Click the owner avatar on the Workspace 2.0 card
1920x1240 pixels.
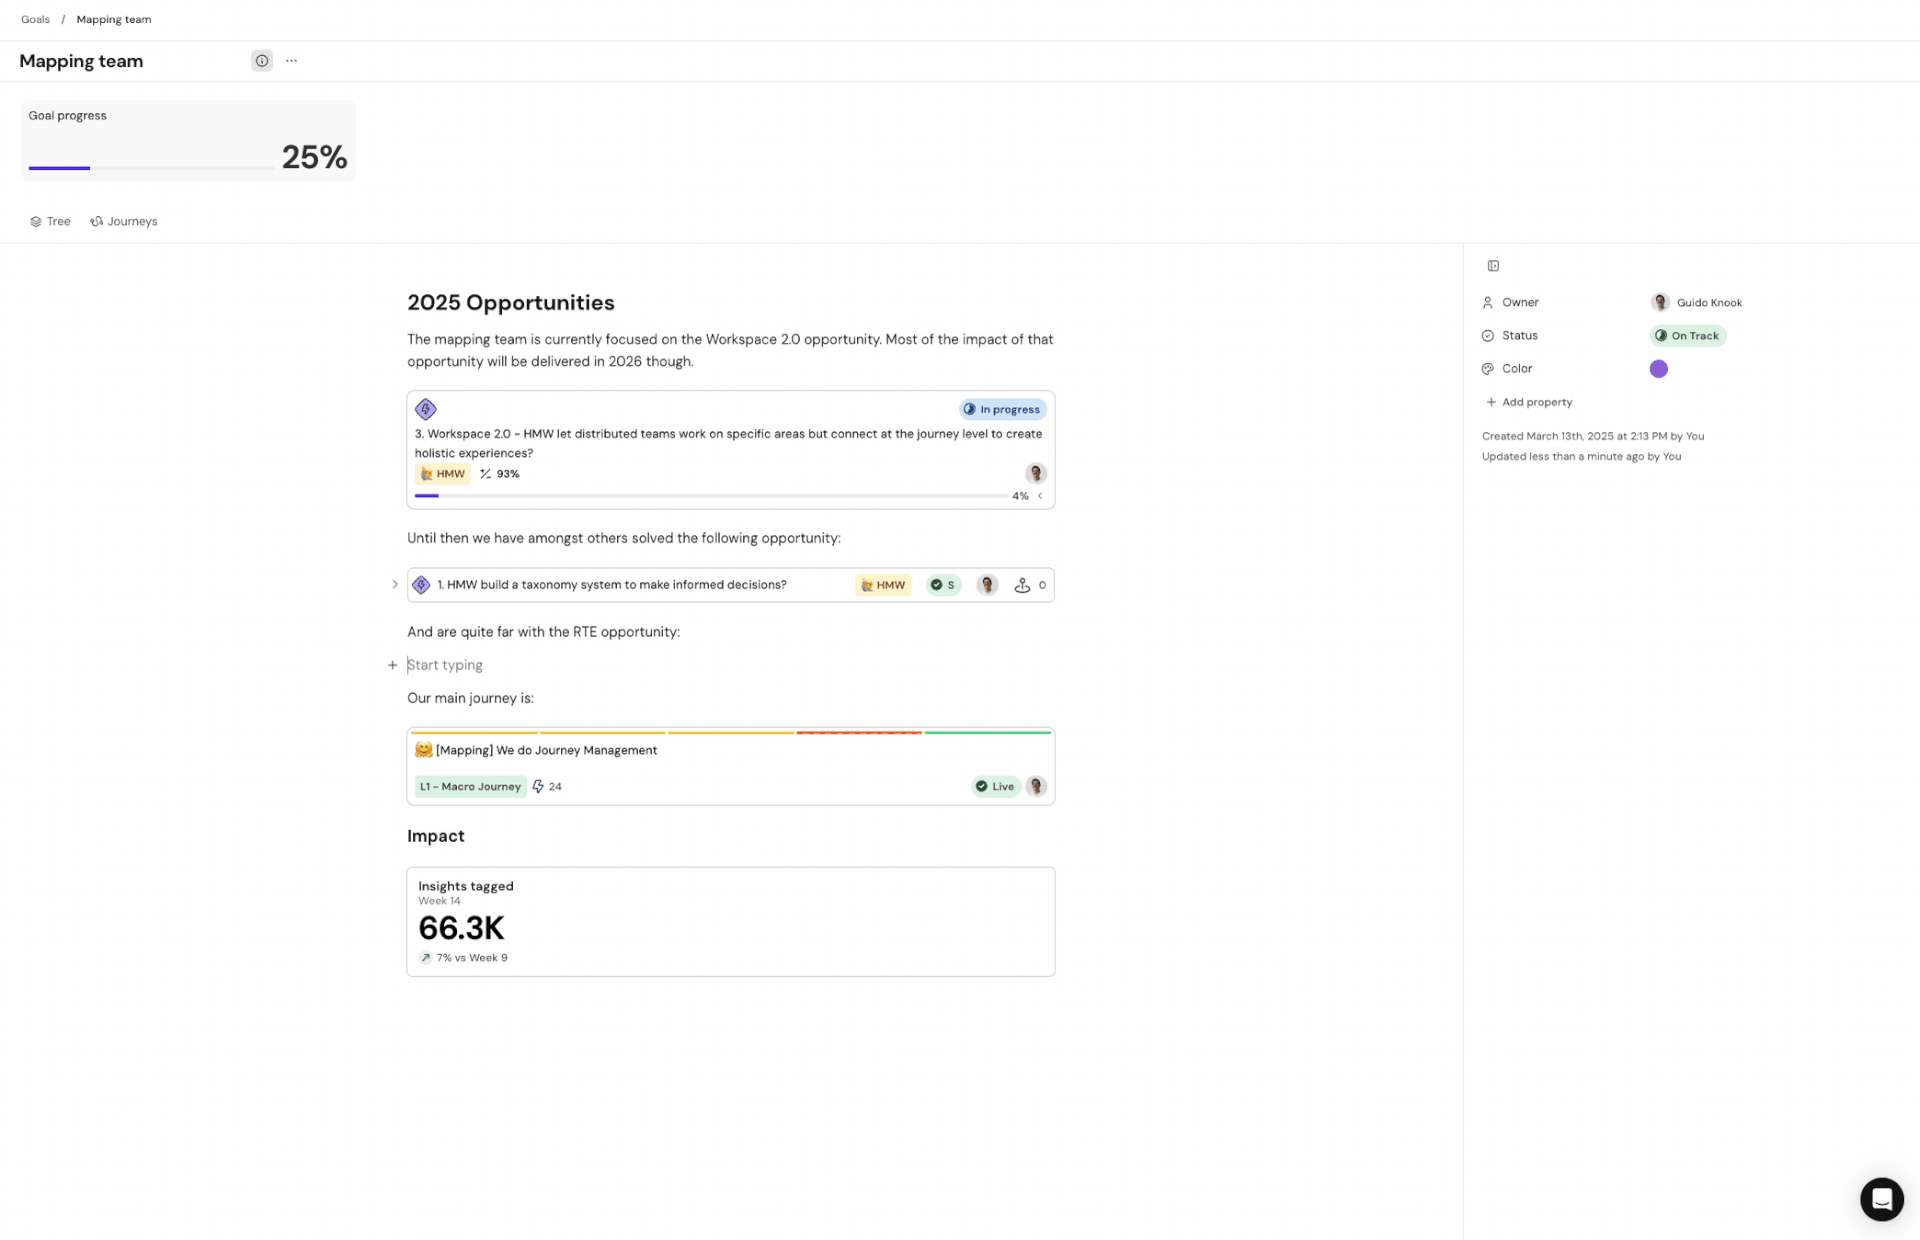point(1036,473)
